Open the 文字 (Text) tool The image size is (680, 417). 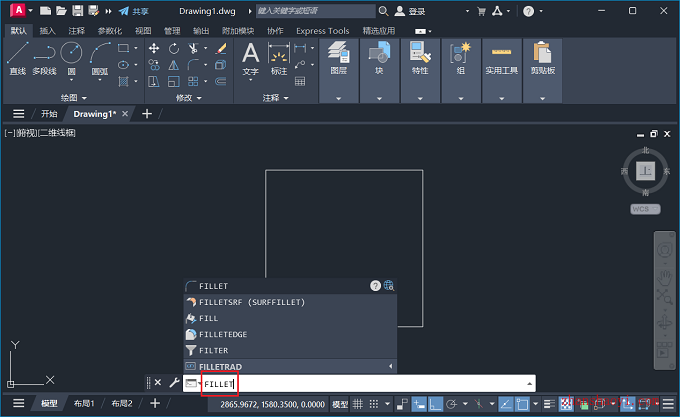click(x=251, y=59)
